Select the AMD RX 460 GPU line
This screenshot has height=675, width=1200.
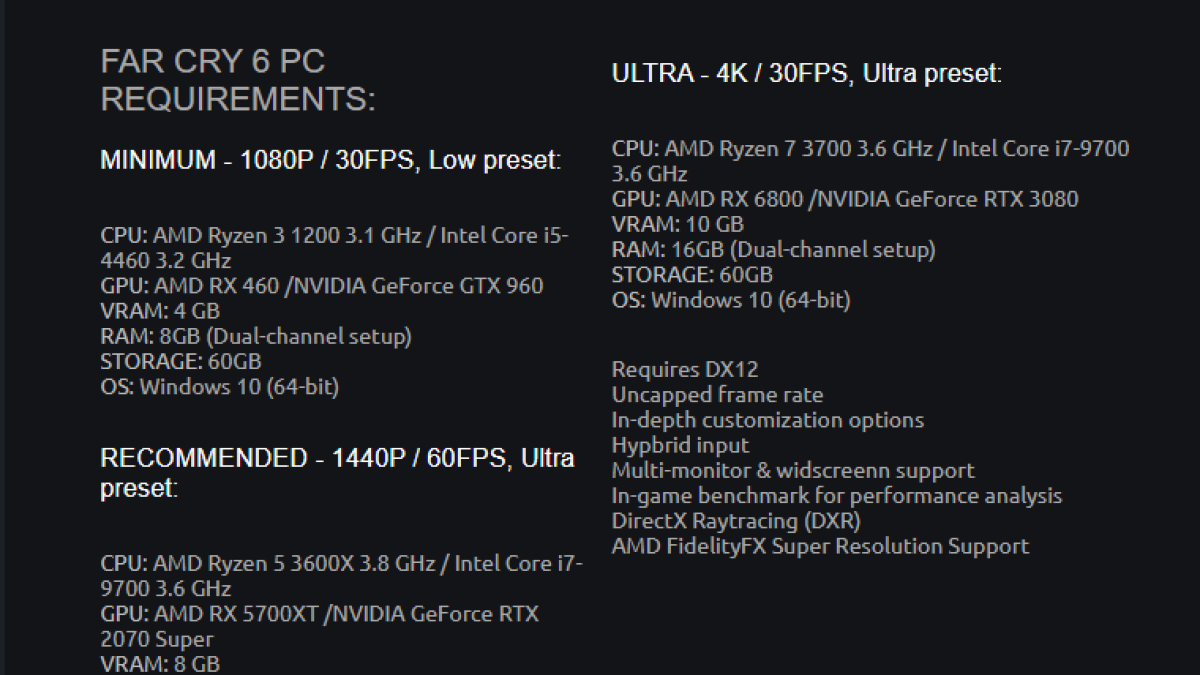(322, 286)
